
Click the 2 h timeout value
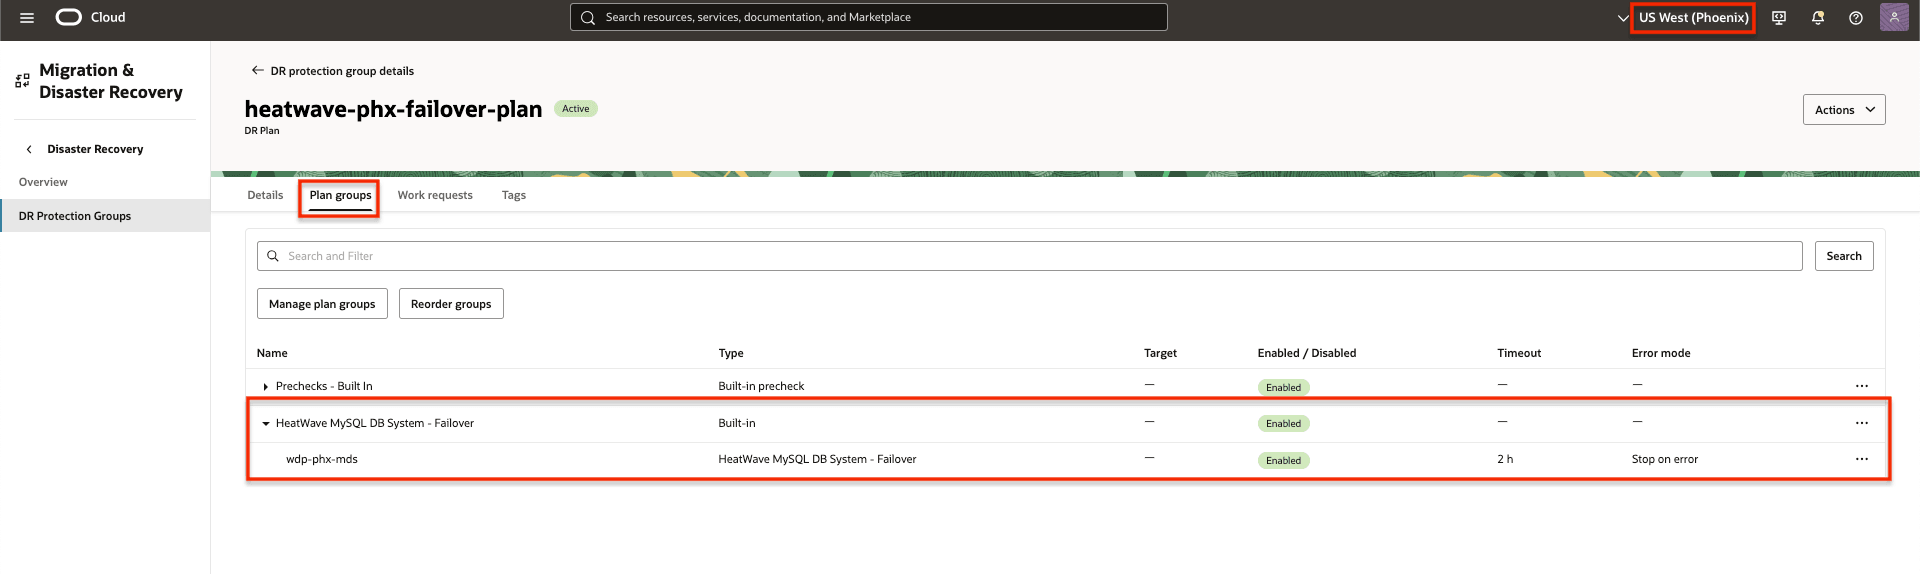click(x=1505, y=459)
